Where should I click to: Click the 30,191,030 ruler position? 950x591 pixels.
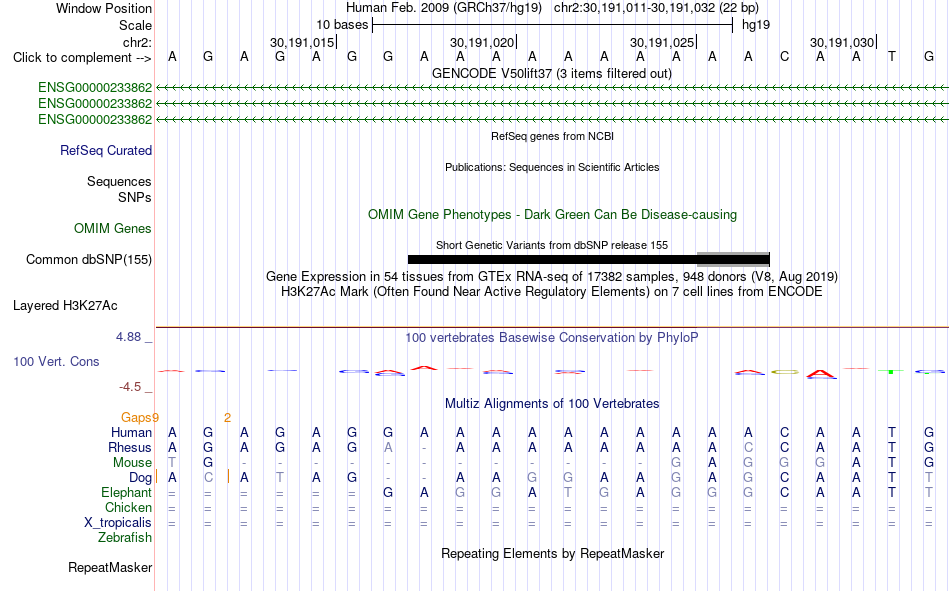842,42
